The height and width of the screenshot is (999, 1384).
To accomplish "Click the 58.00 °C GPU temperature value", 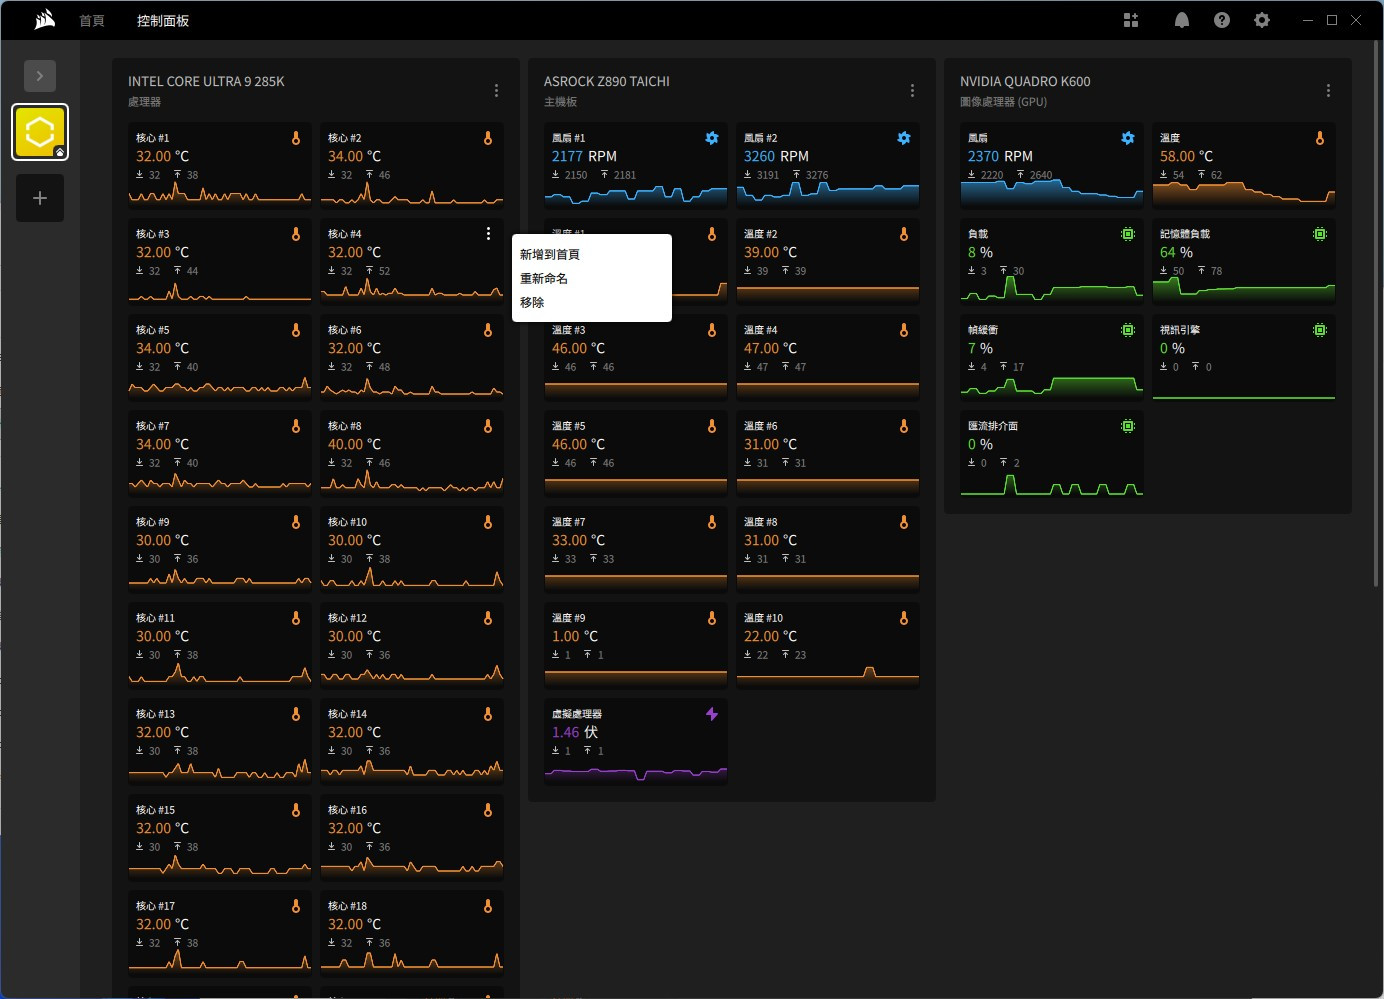I will coord(1186,156).
